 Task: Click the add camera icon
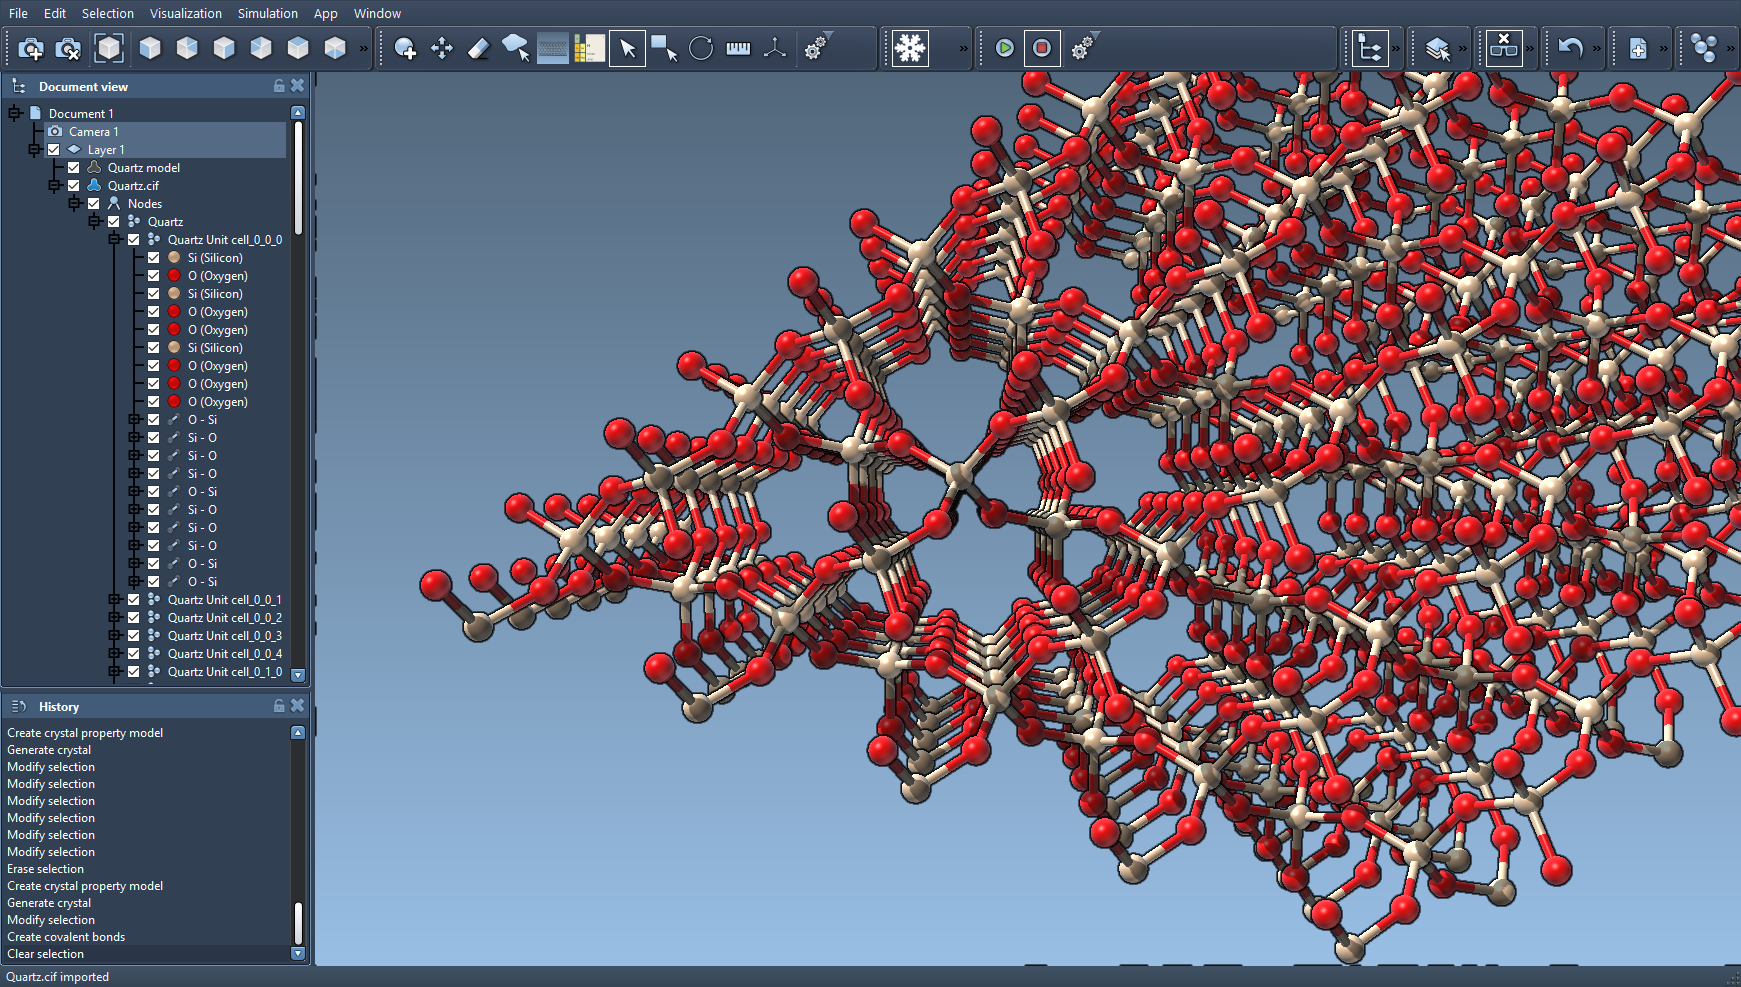[31, 48]
